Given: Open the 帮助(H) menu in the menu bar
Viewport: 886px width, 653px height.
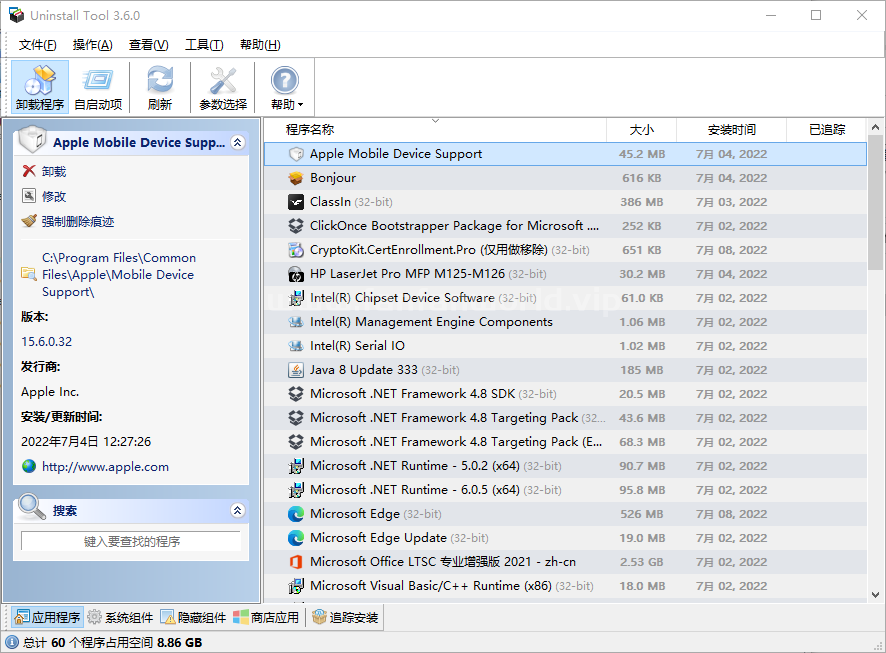Looking at the screenshot, I should click(260, 45).
